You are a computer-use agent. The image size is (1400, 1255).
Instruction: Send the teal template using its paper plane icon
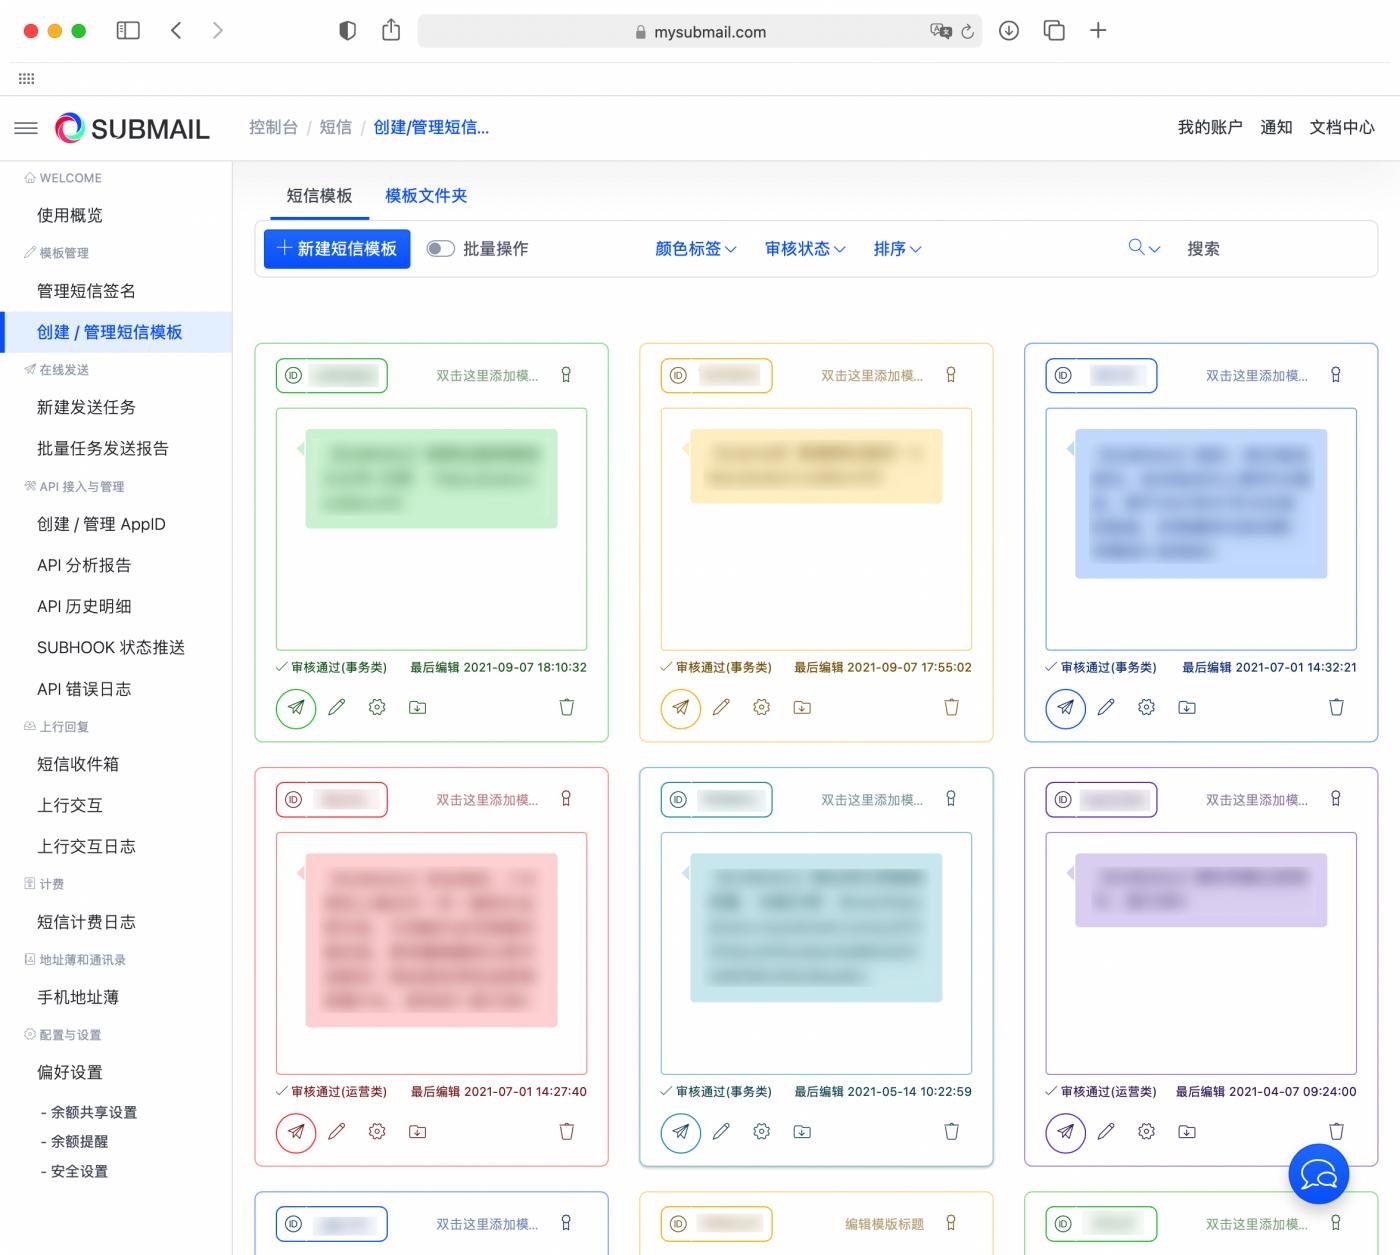[680, 1132]
